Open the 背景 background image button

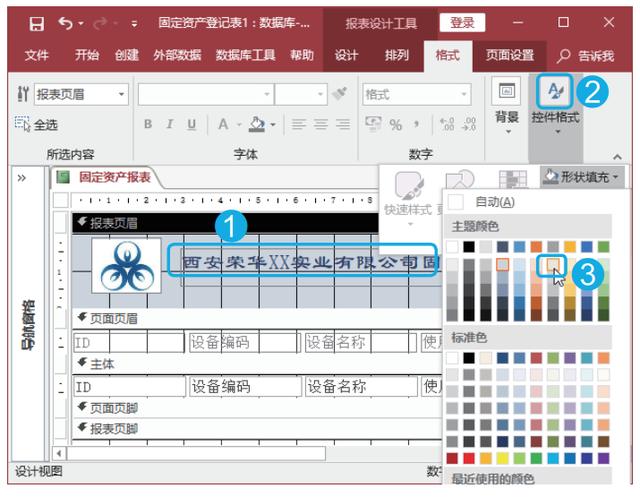[x=507, y=106]
